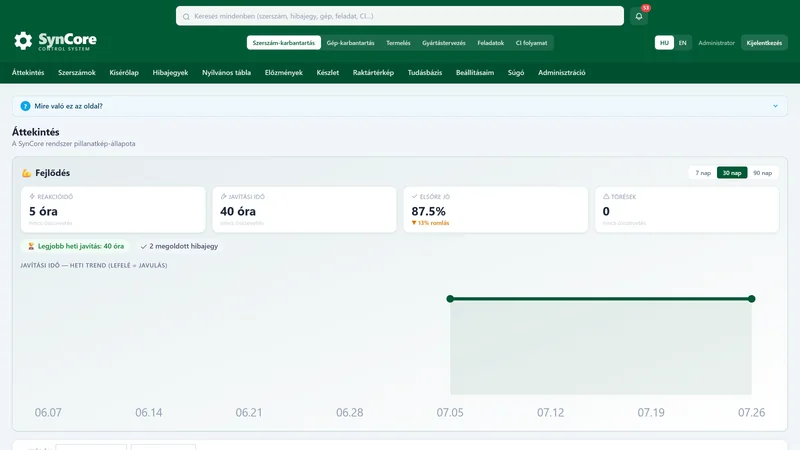Select the 7 nap time range

[x=703, y=173]
